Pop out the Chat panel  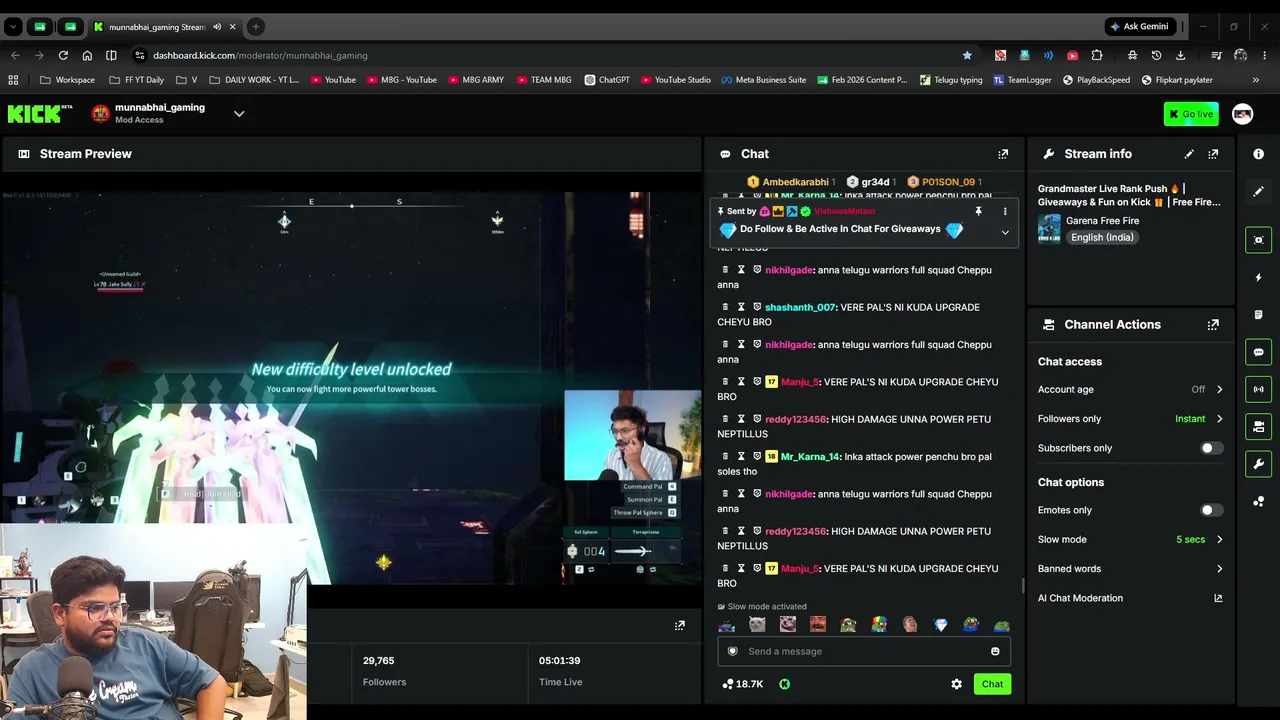coord(1003,154)
